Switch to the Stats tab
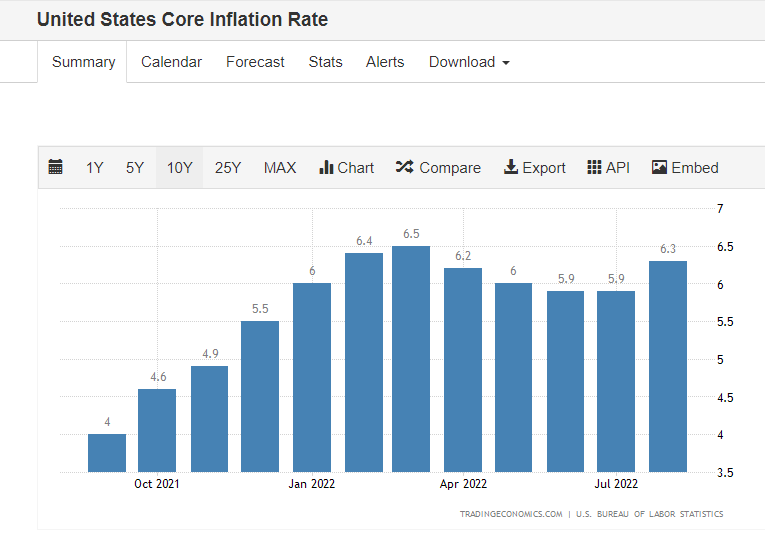 pyautogui.click(x=325, y=62)
